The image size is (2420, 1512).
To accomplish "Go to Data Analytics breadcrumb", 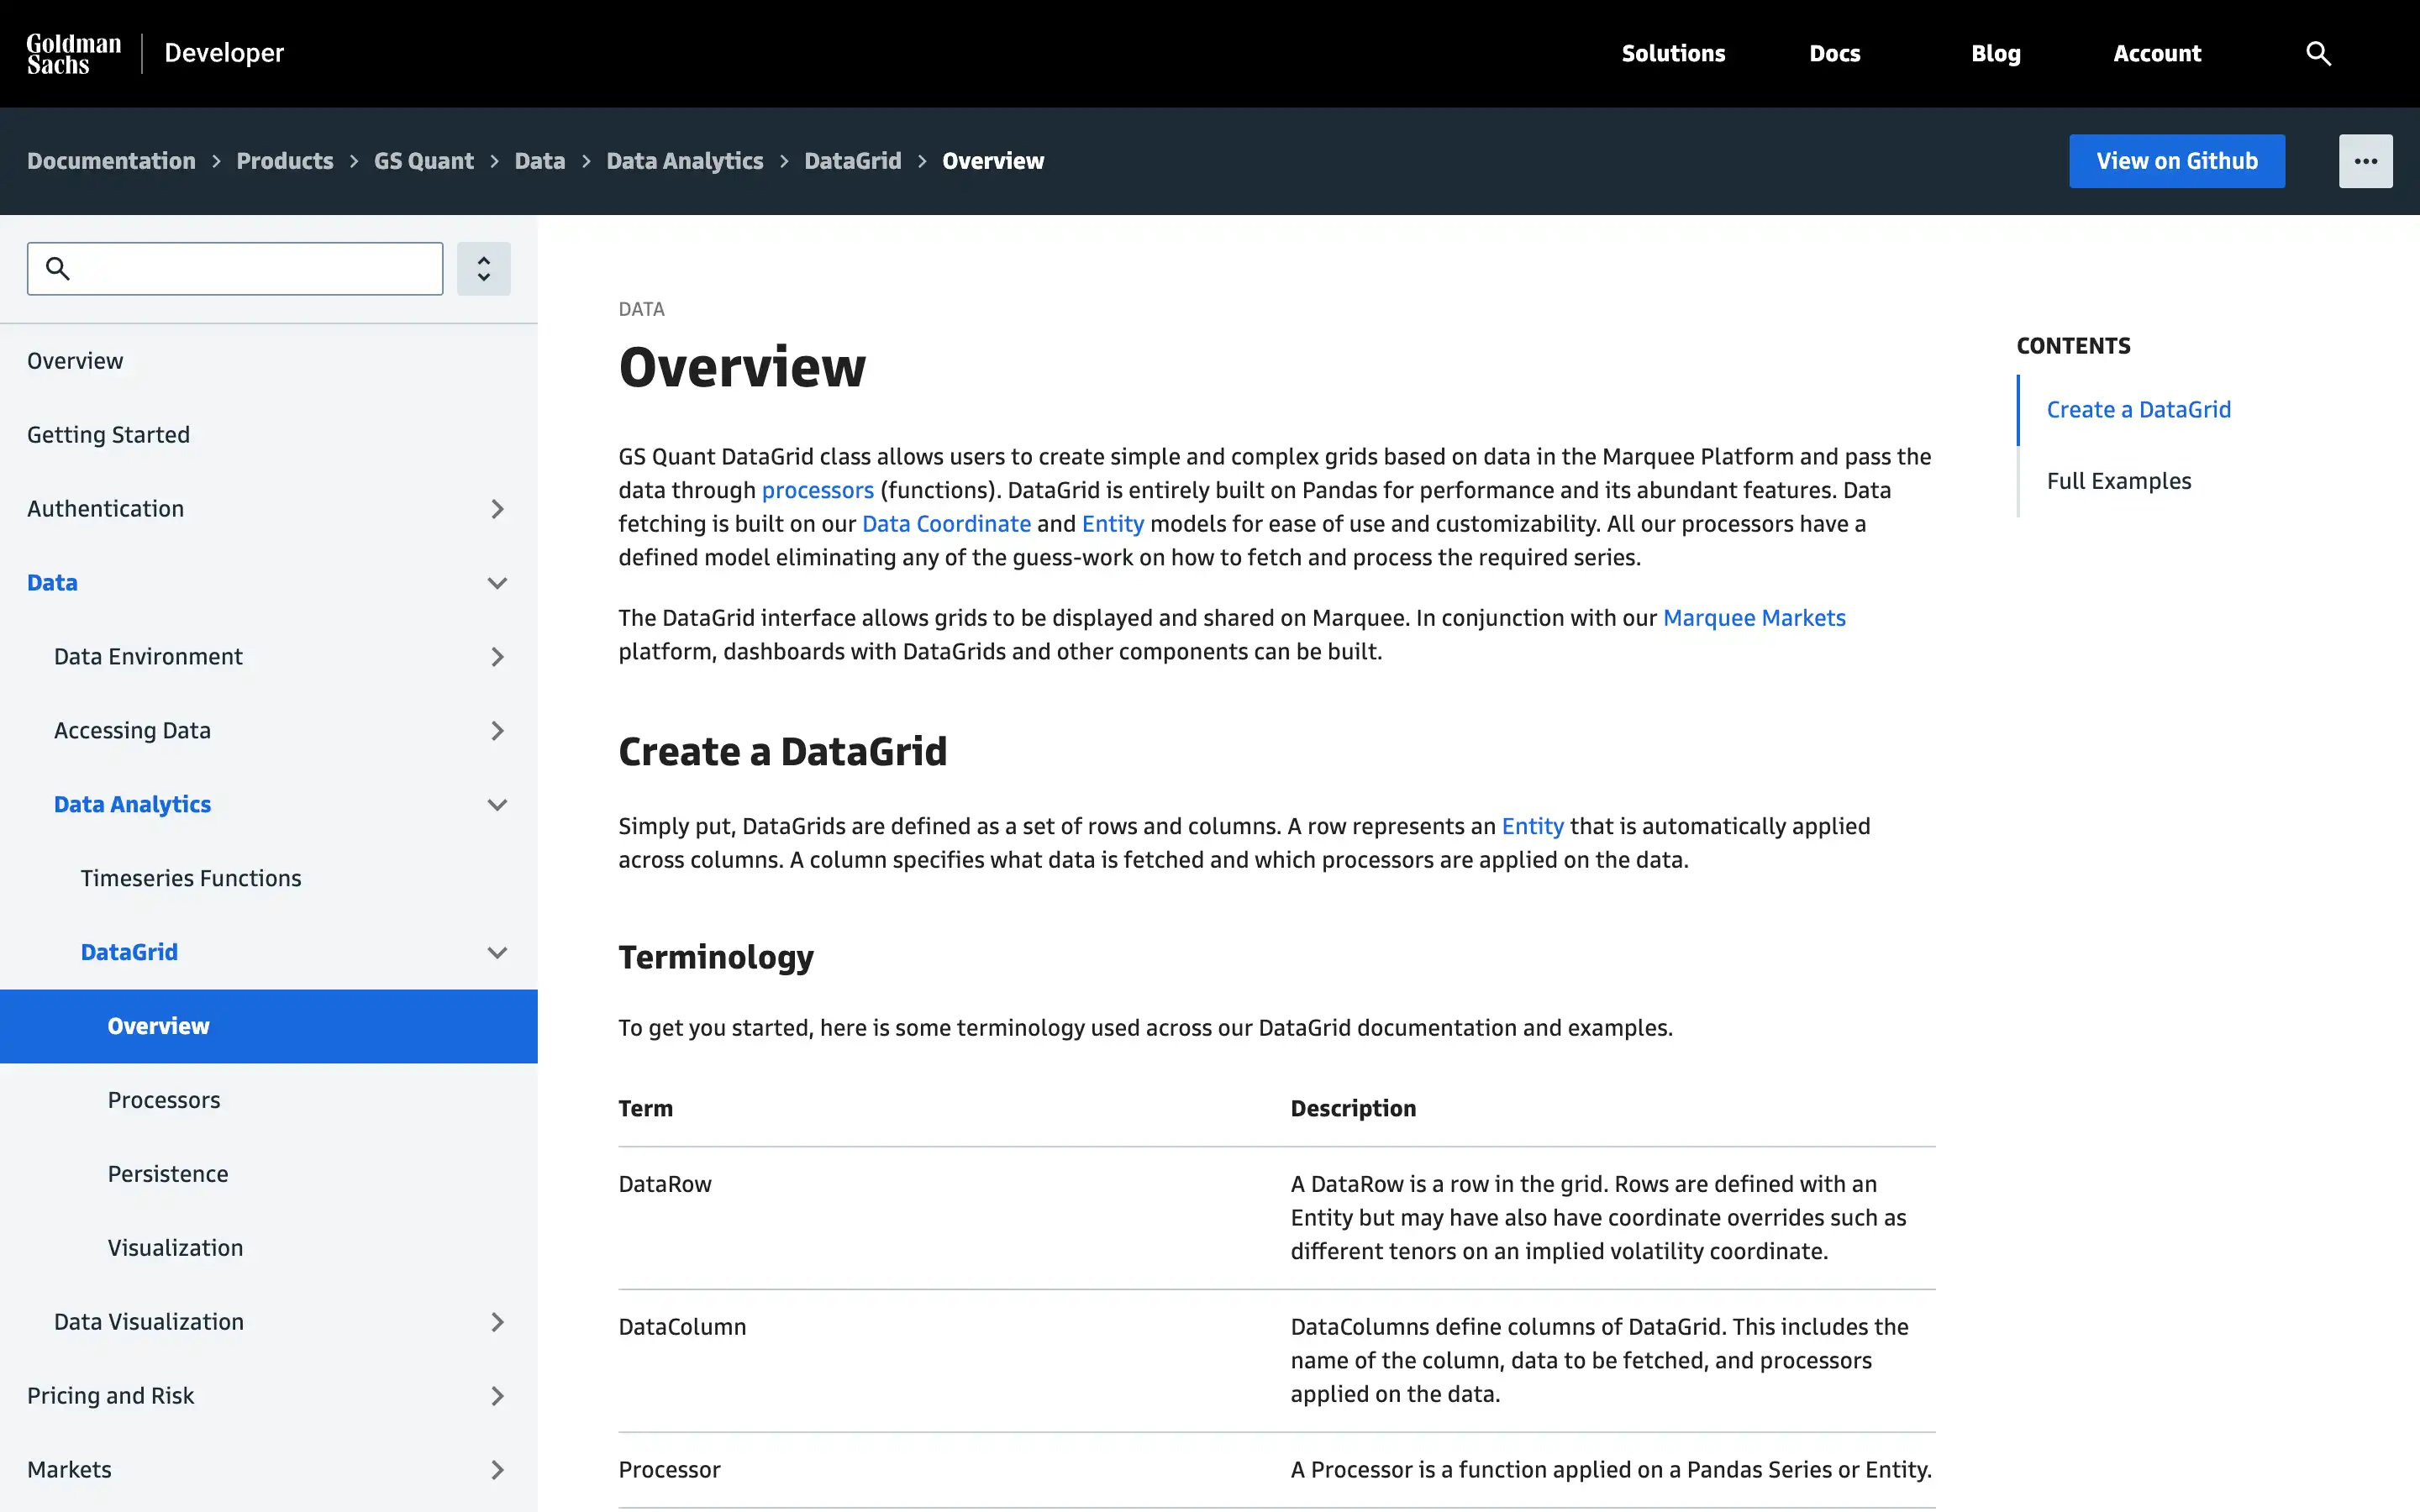I will pos(685,161).
